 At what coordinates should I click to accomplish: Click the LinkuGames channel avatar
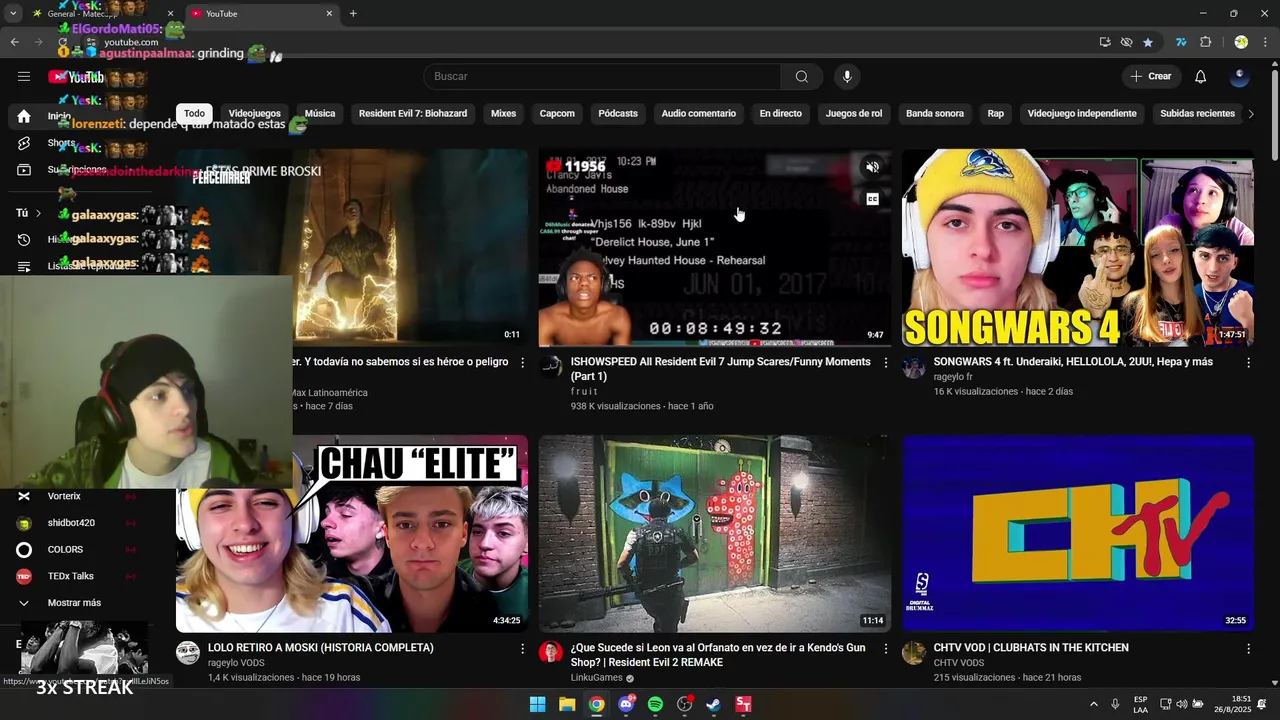[551, 653]
